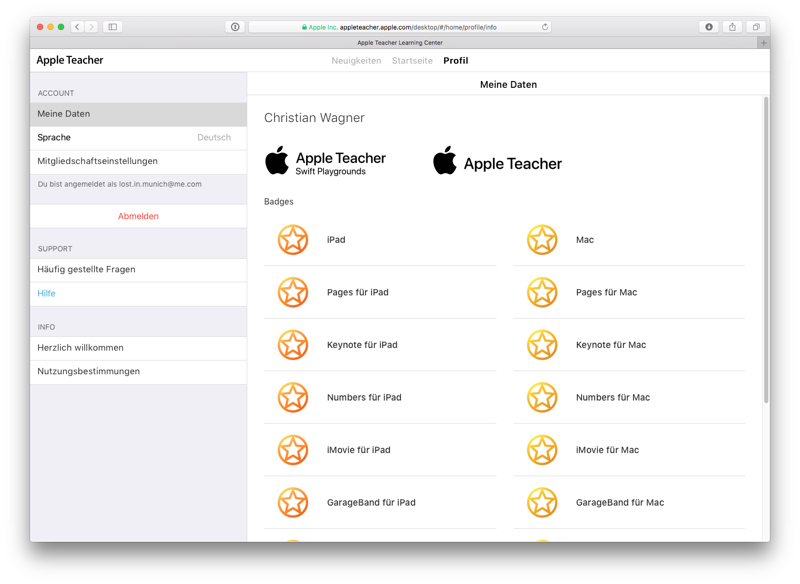
Task: Click the iPad badge label
Action: coord(336,240)
